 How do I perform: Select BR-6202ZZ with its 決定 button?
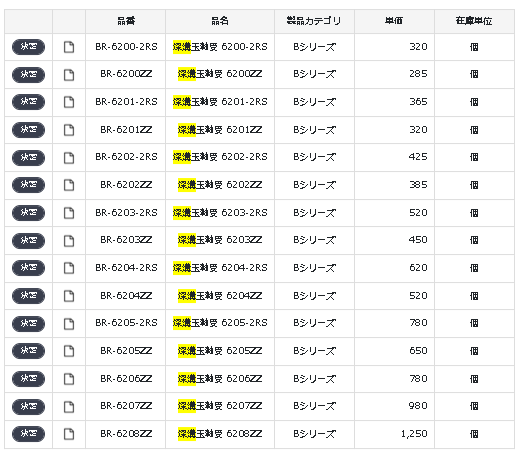[x=28, y=185]
